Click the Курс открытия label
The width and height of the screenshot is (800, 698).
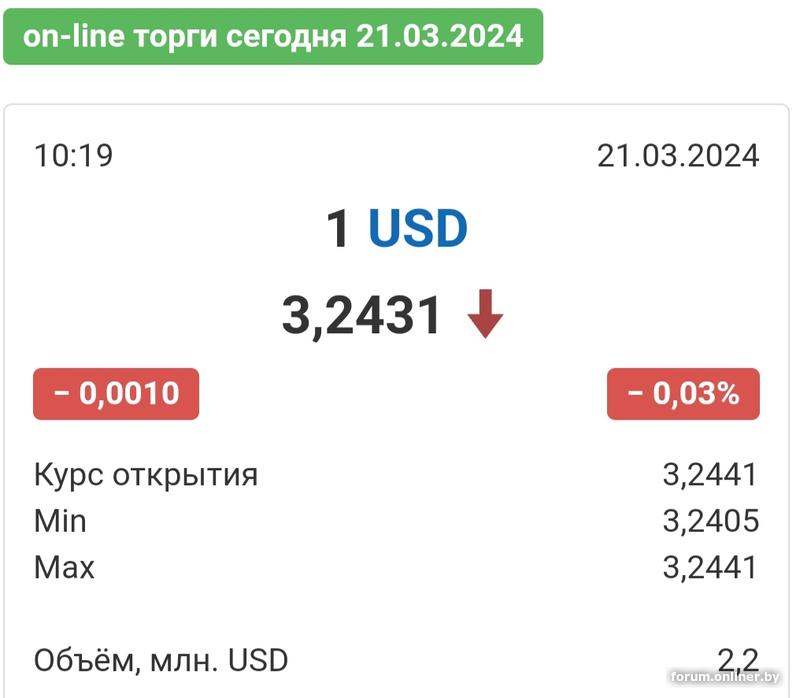point(146,474)
